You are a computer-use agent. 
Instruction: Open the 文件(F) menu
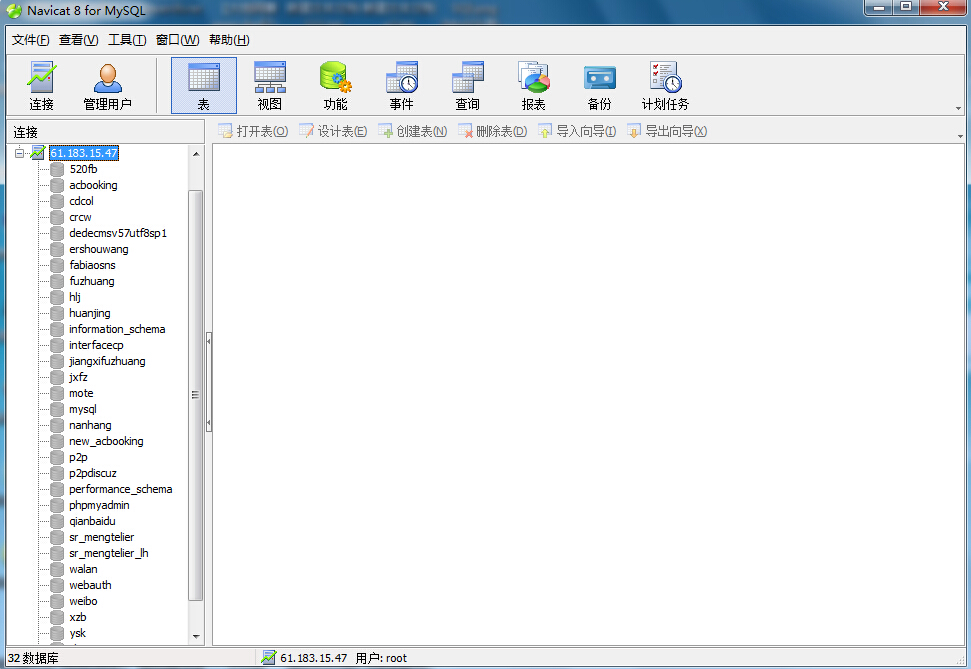[30, 40]
